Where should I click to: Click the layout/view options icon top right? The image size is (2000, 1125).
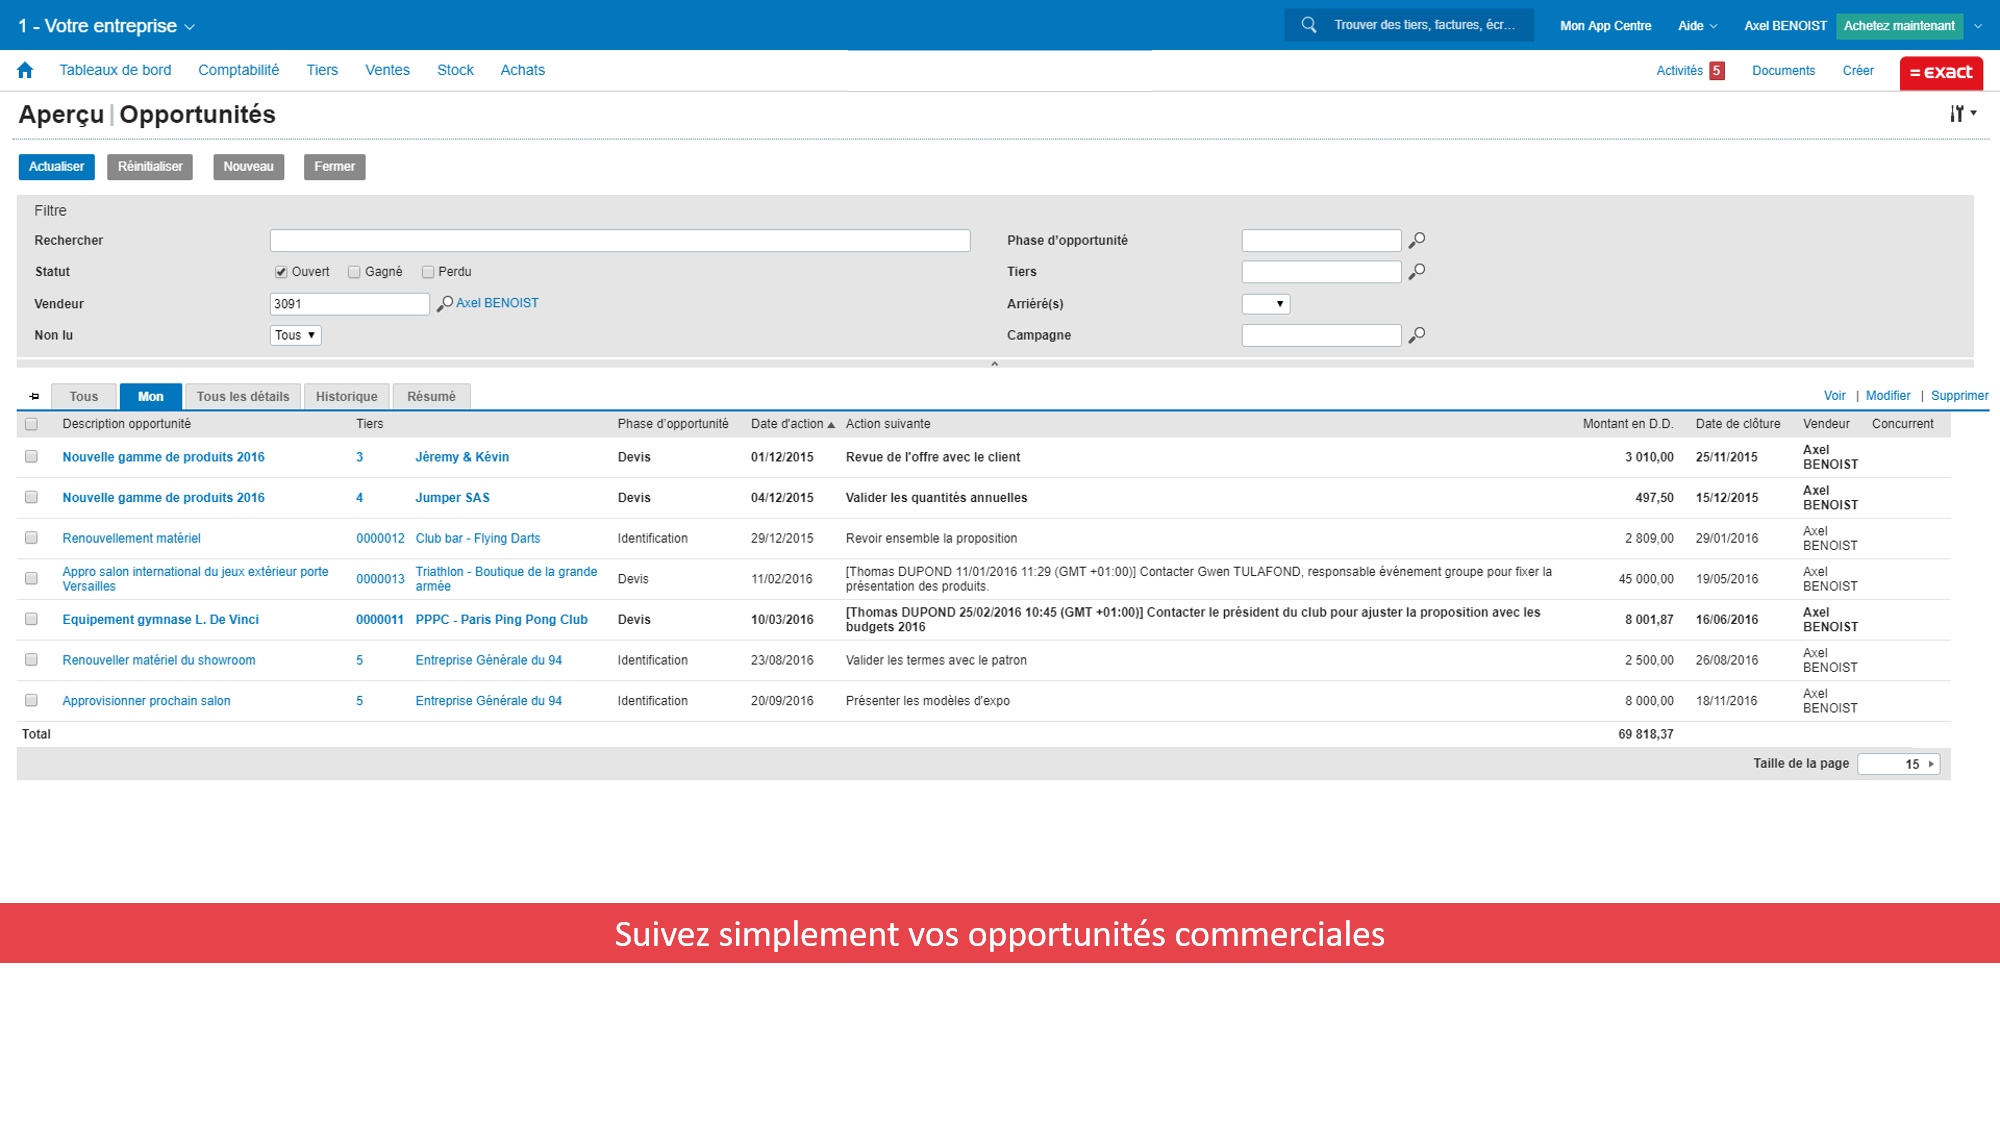1962,113
